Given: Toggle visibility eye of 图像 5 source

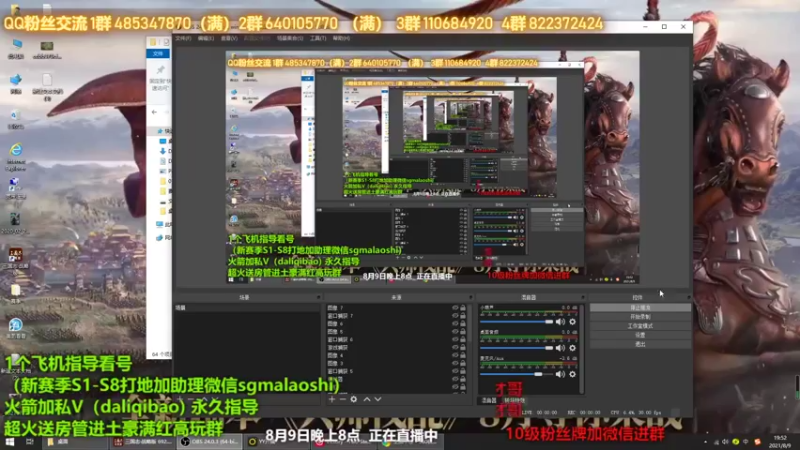Looking at the screenshot, I should [x=455, y=332].
